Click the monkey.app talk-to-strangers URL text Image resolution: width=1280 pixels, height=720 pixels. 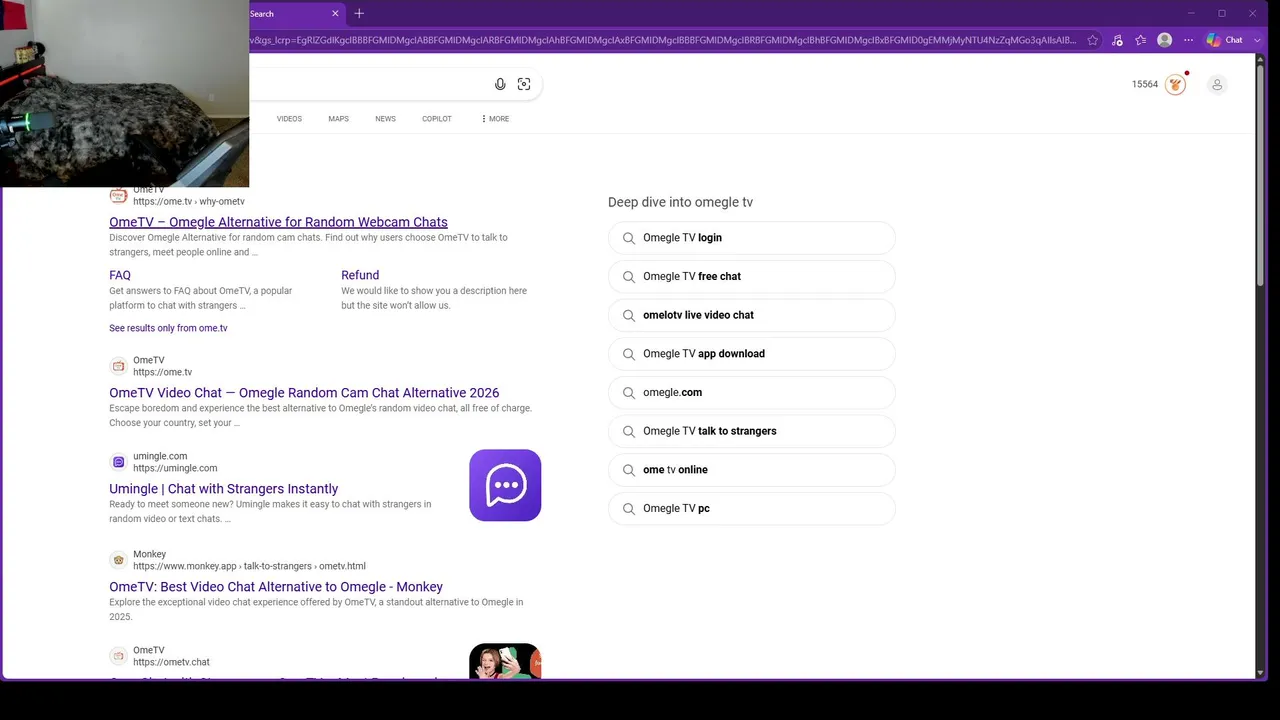pyautogui.click(x=249, y=566)
